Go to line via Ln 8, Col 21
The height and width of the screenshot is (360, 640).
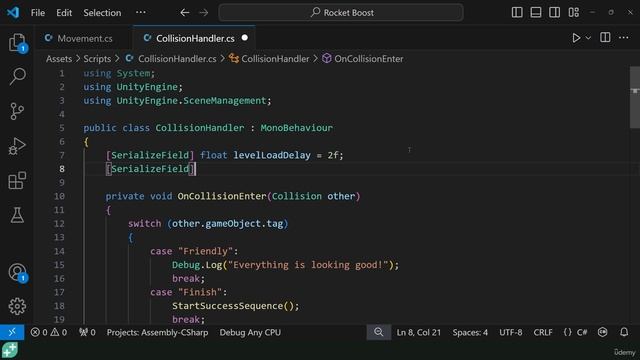tap(419, 332)
